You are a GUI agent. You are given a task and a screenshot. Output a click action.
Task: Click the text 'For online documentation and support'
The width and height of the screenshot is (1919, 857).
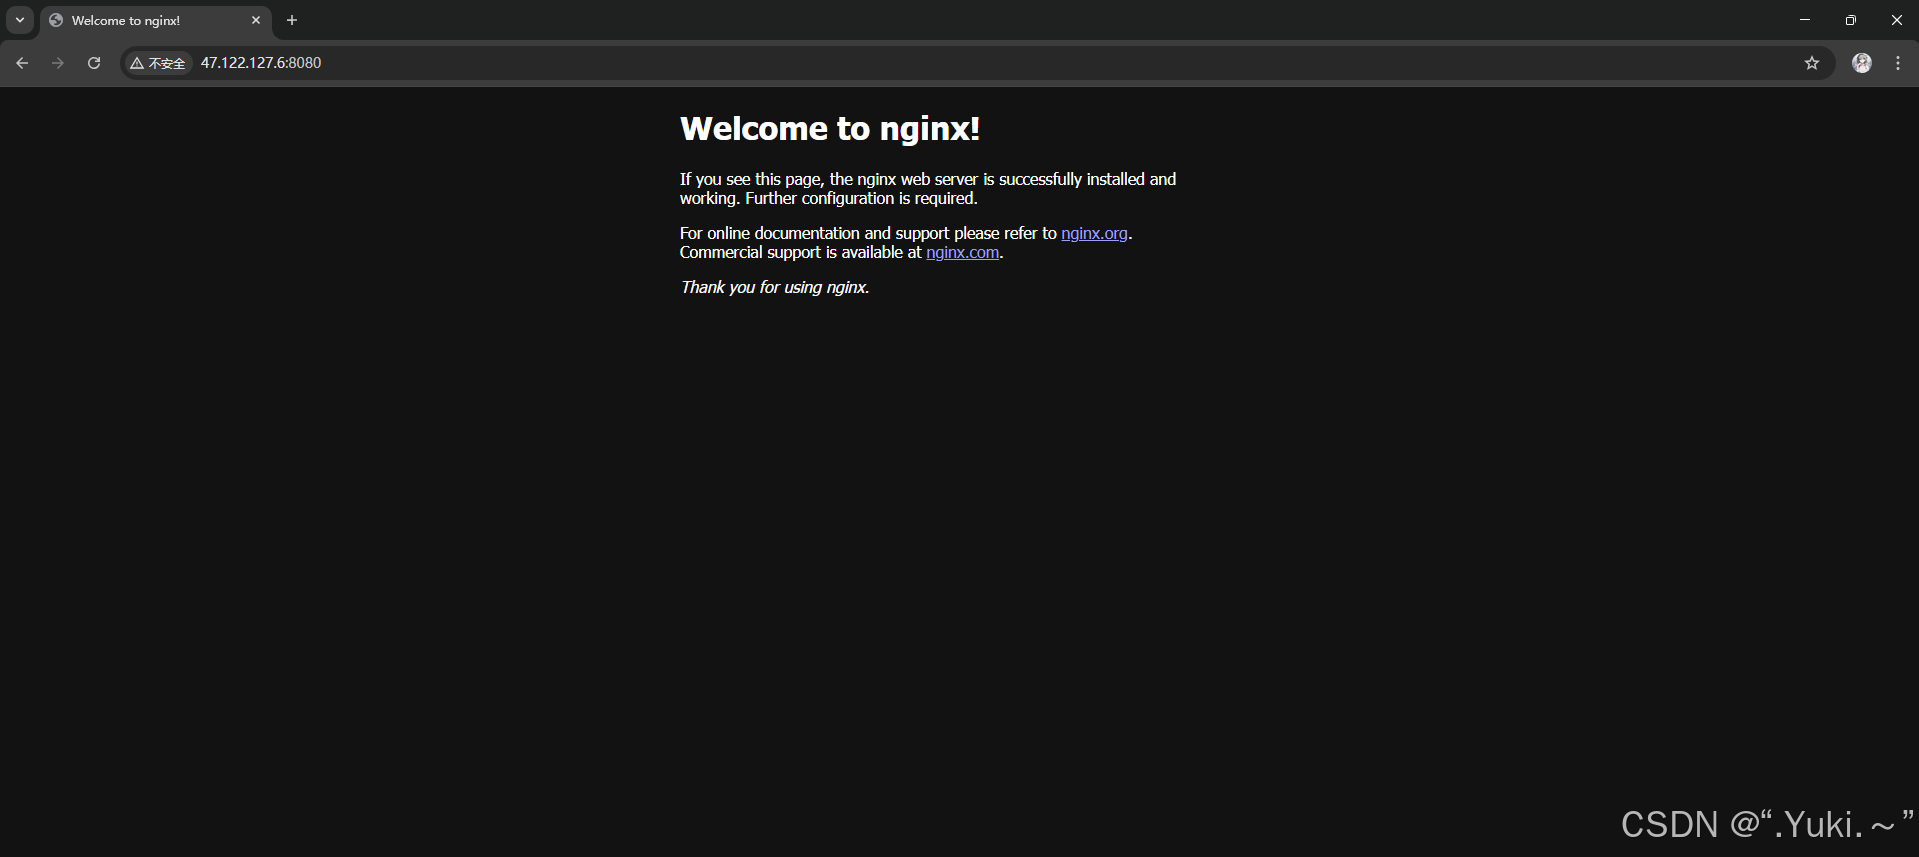pos(814,233)
